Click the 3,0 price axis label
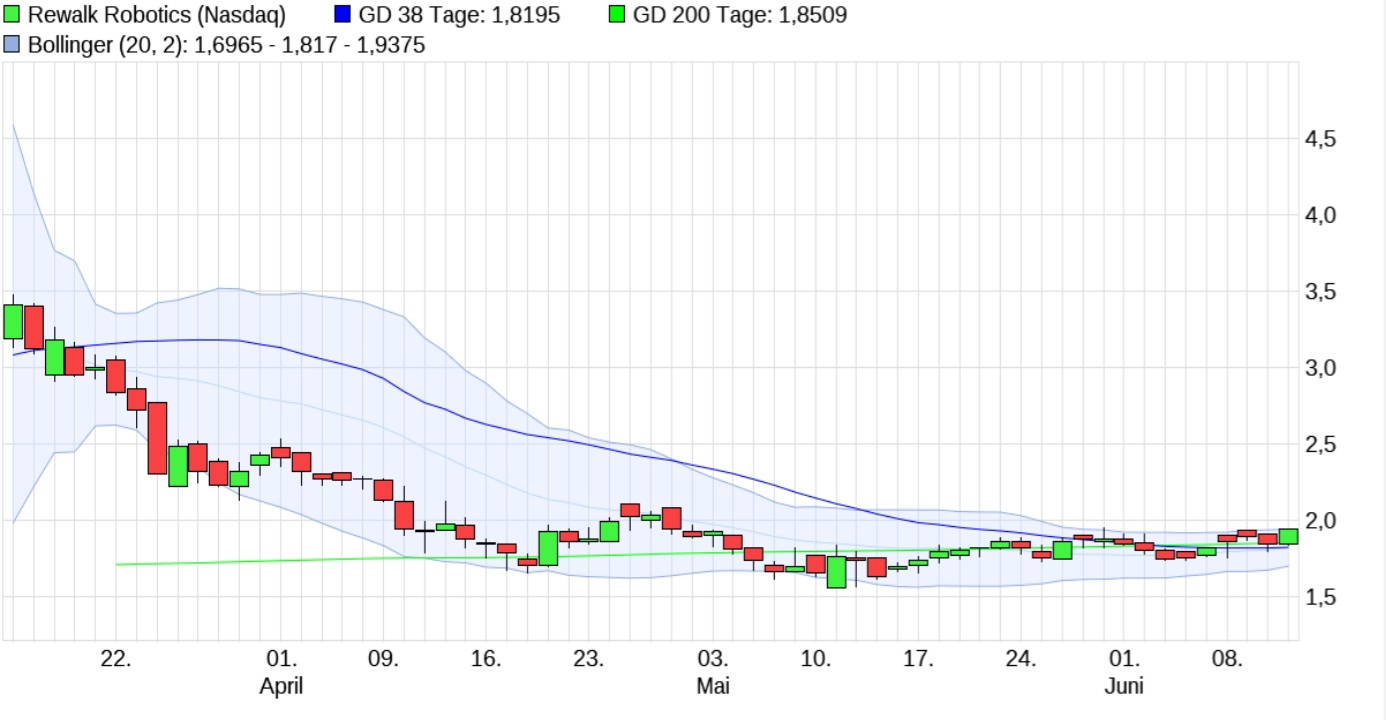This screenshot has height=720, width=1386. tap(1322, 368)
